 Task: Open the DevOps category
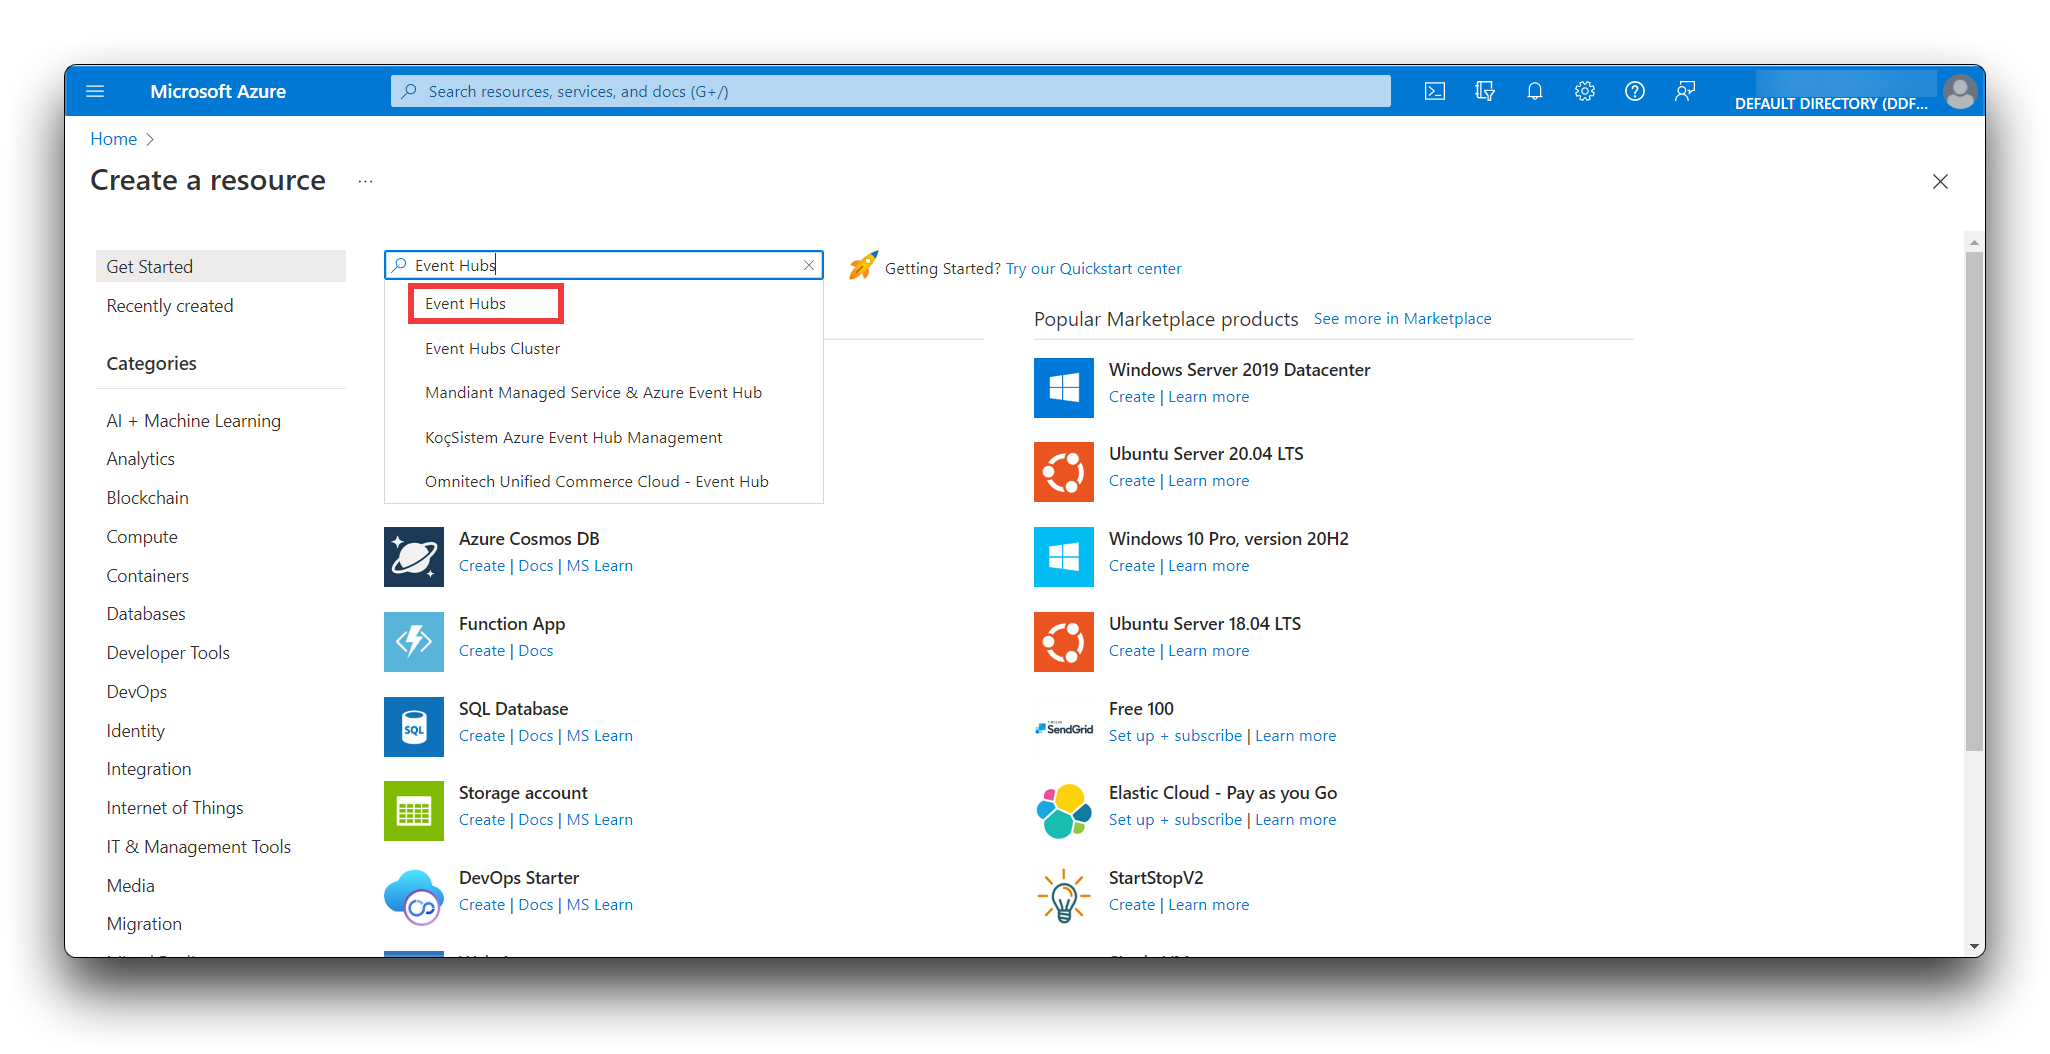pos(137,692)
